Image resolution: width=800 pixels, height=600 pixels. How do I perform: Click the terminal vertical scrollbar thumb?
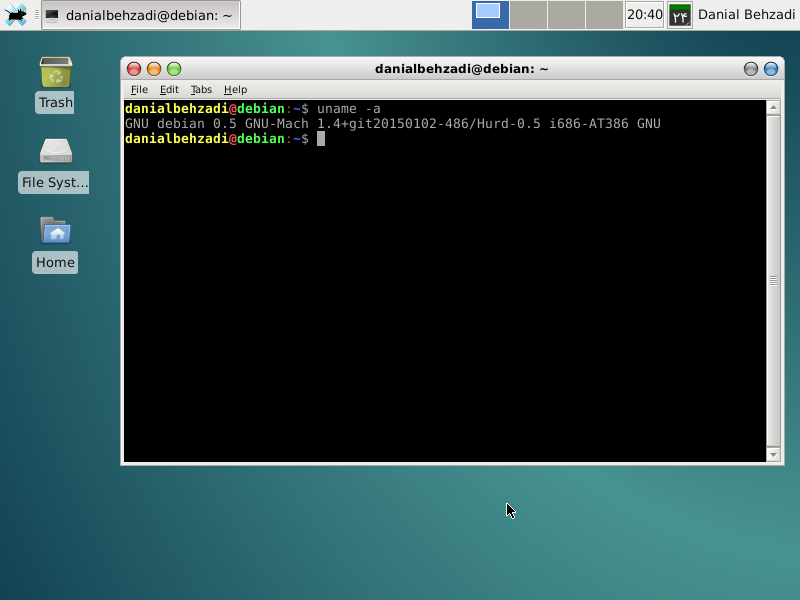[773, 281]
